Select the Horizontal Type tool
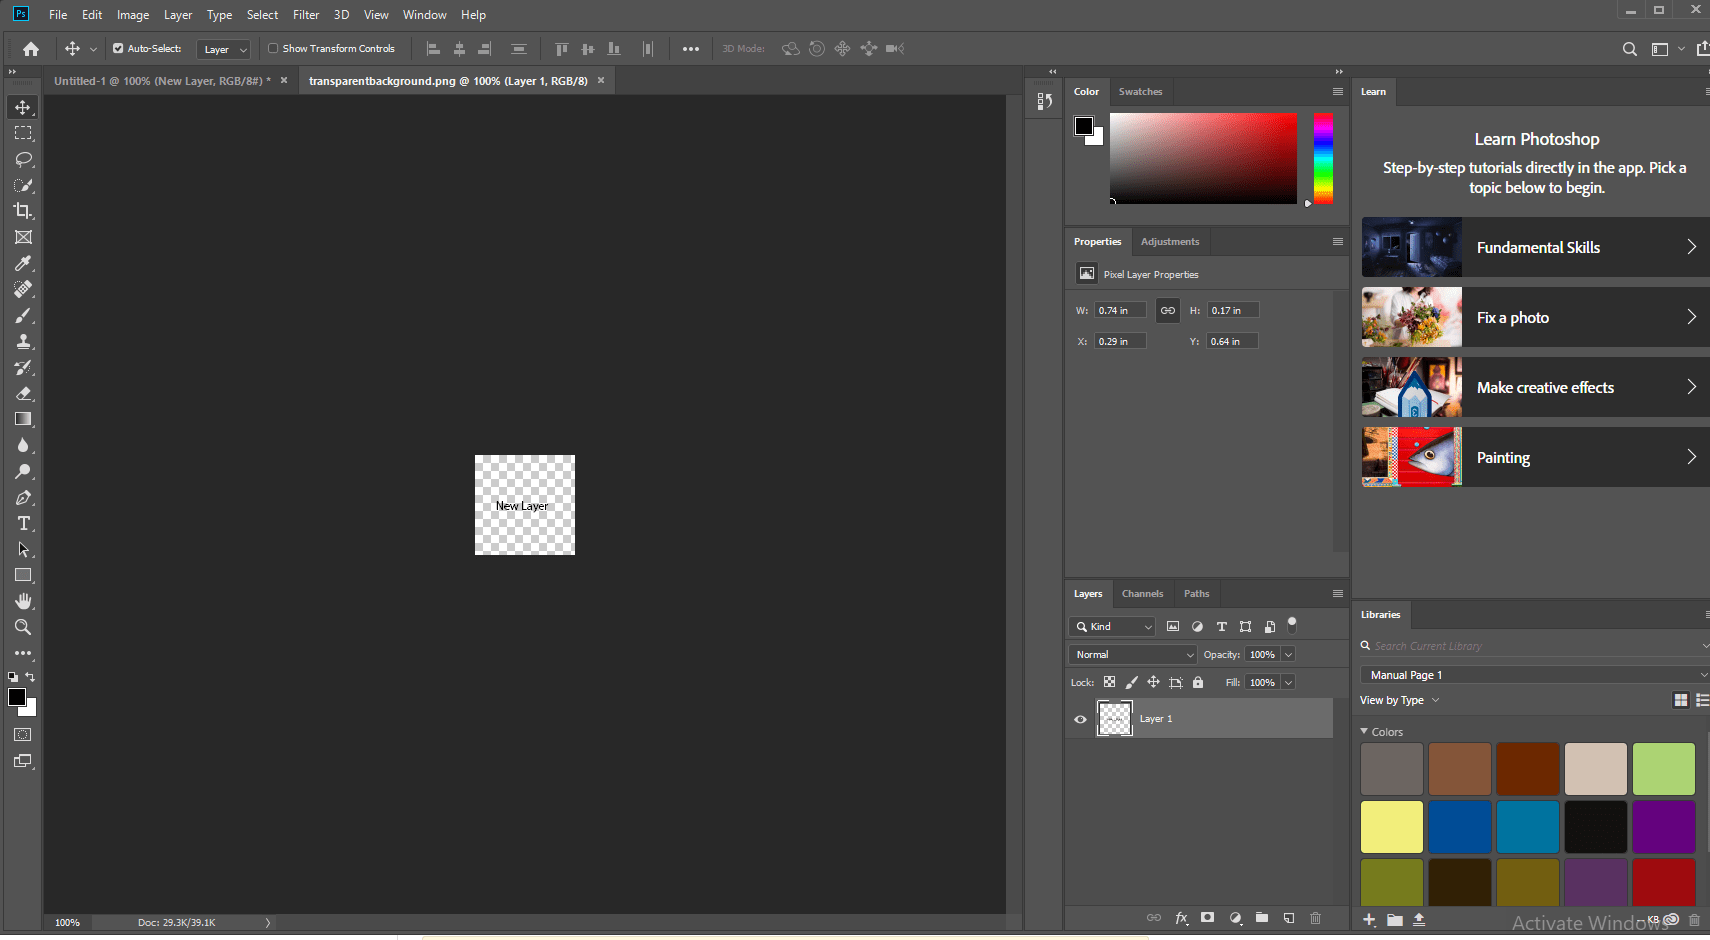Viewport: 1710px width, 940px height. click(x=23, y=523)
